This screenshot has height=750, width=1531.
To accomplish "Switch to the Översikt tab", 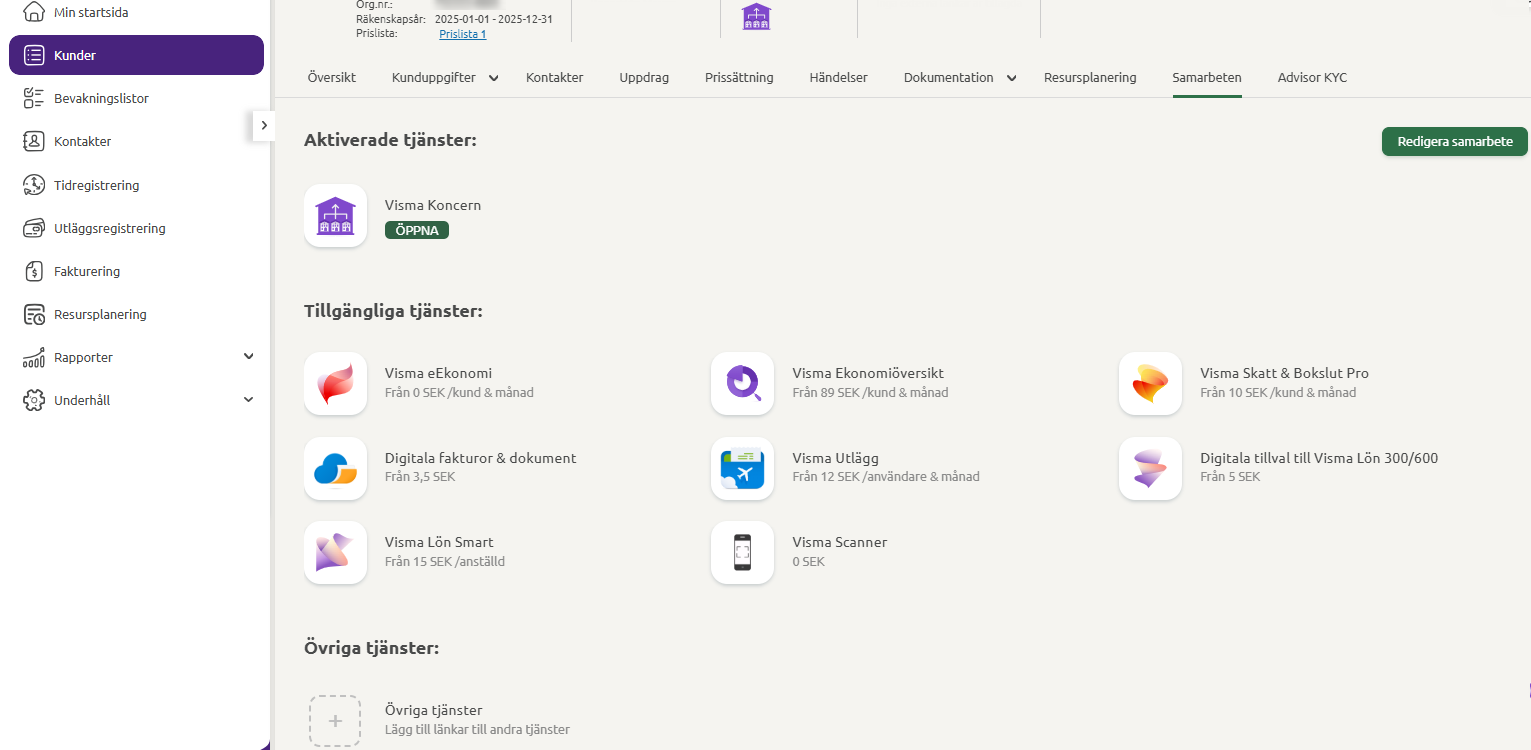I will click(332, 77).
